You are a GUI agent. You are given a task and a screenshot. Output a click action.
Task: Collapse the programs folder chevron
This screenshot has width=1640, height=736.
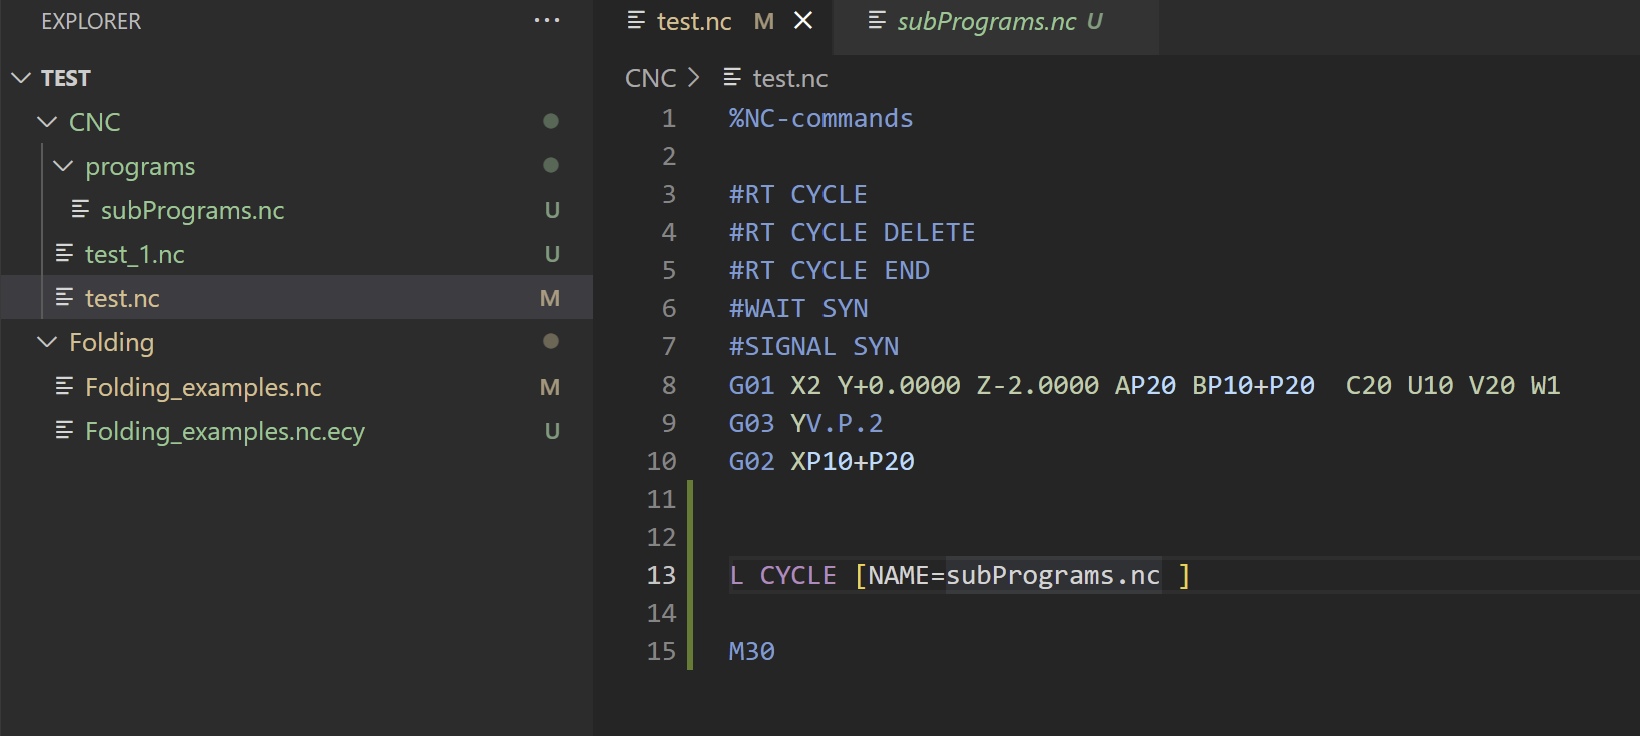63,166
